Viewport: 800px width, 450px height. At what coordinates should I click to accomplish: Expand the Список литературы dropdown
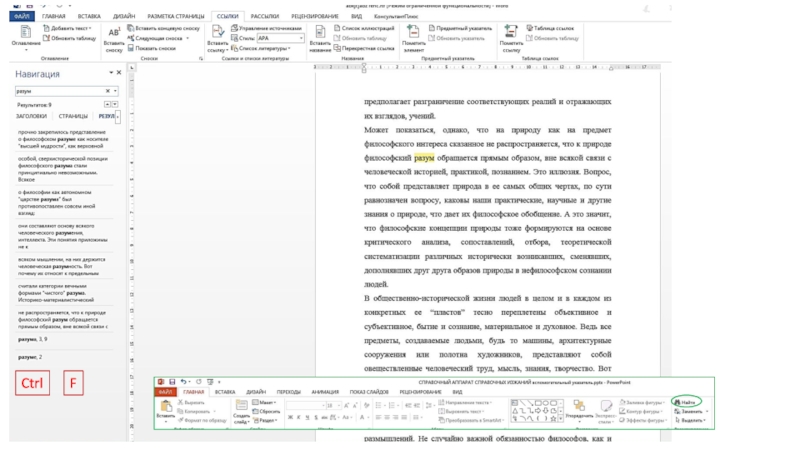290,47
